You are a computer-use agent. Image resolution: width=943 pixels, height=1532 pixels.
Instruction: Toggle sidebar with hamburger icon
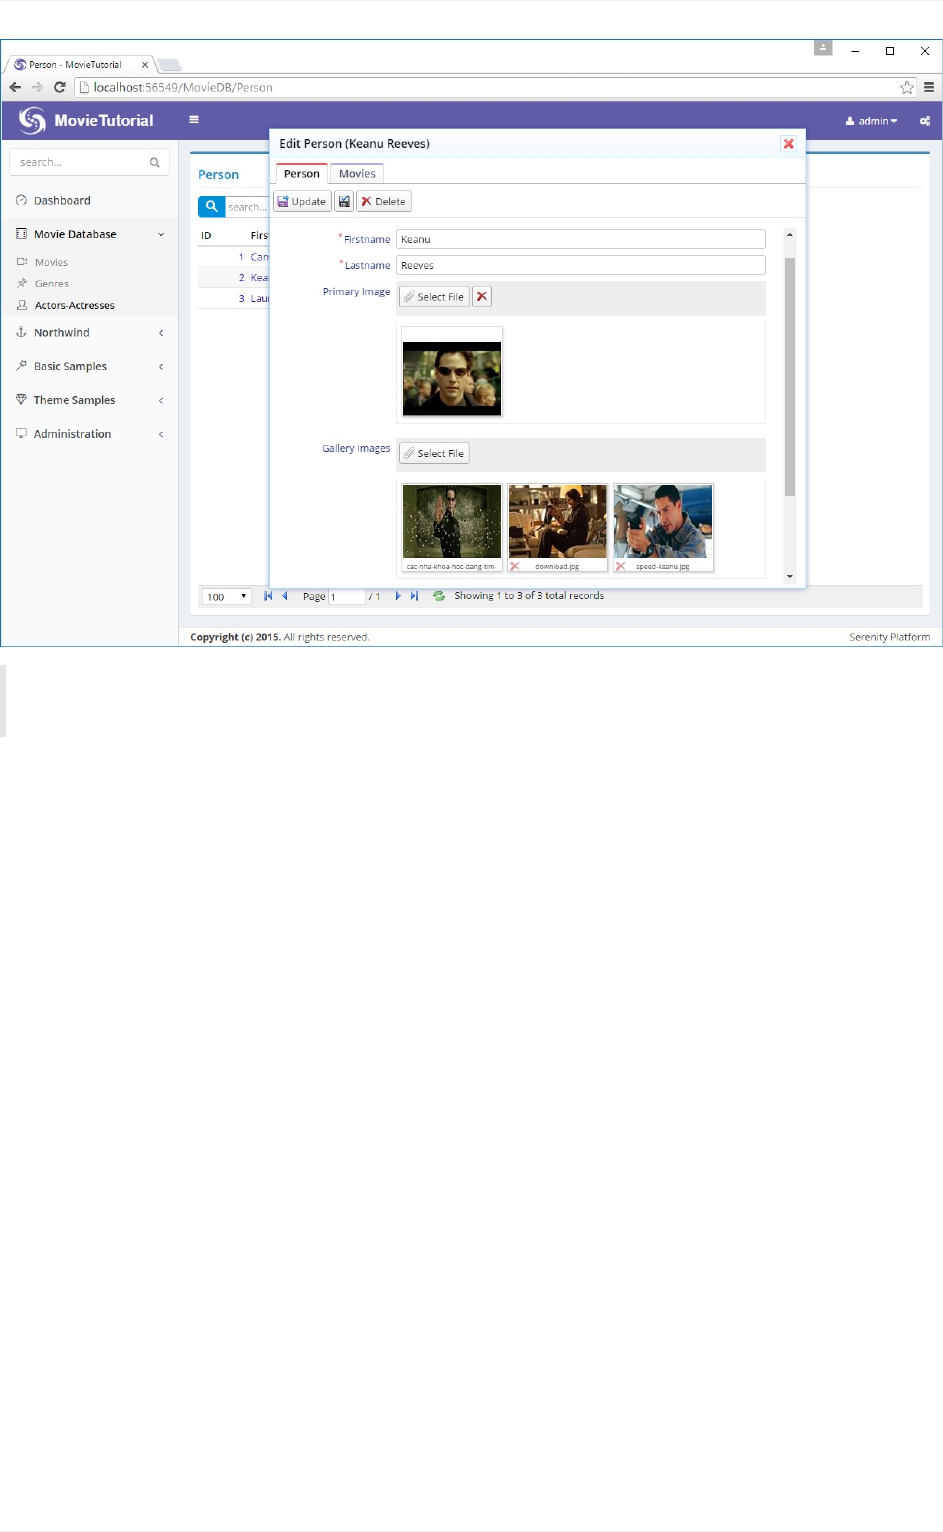click(x=194, y=120)
